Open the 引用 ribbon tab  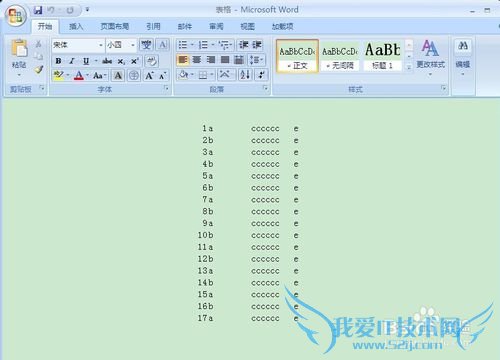153,27
